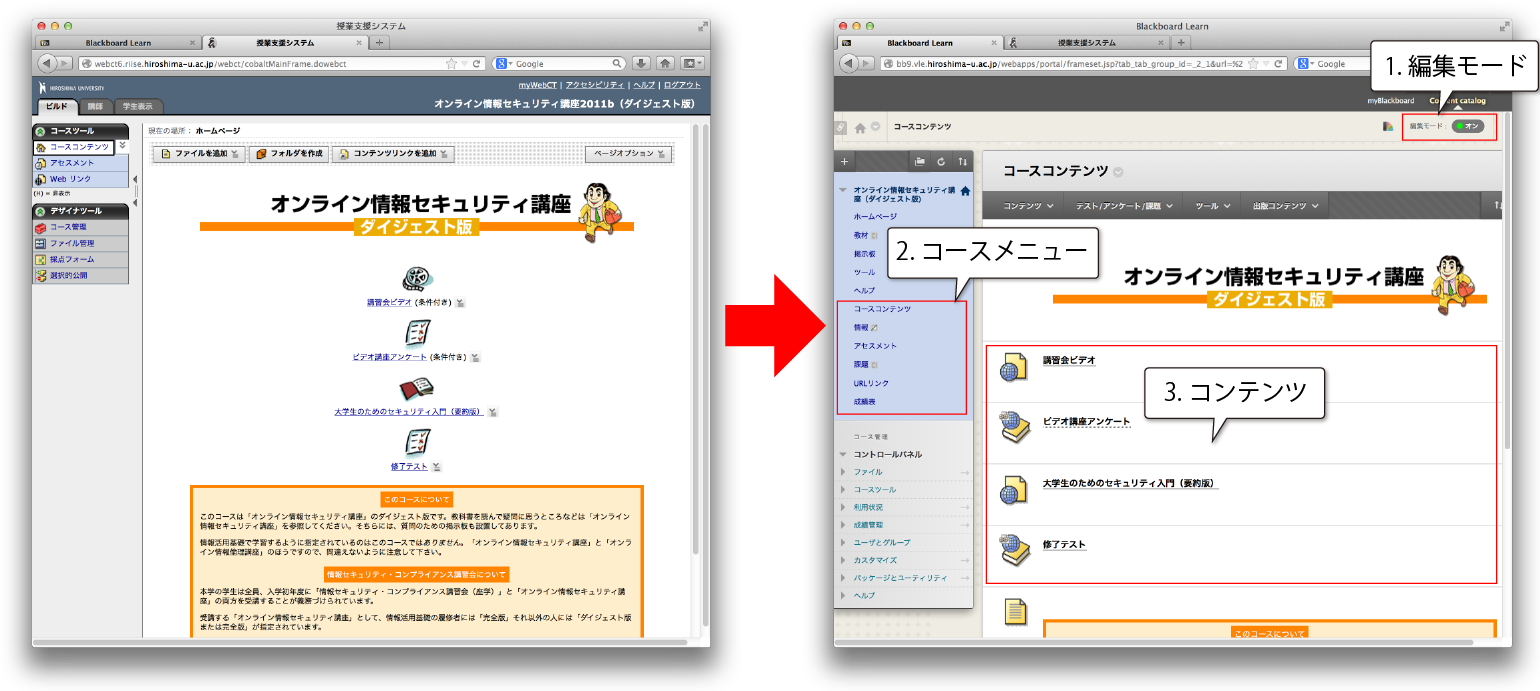Click the open book icon in WebCT
Image resolution: width=1540 pixels, height=691 pixels.
coord(416,389)
